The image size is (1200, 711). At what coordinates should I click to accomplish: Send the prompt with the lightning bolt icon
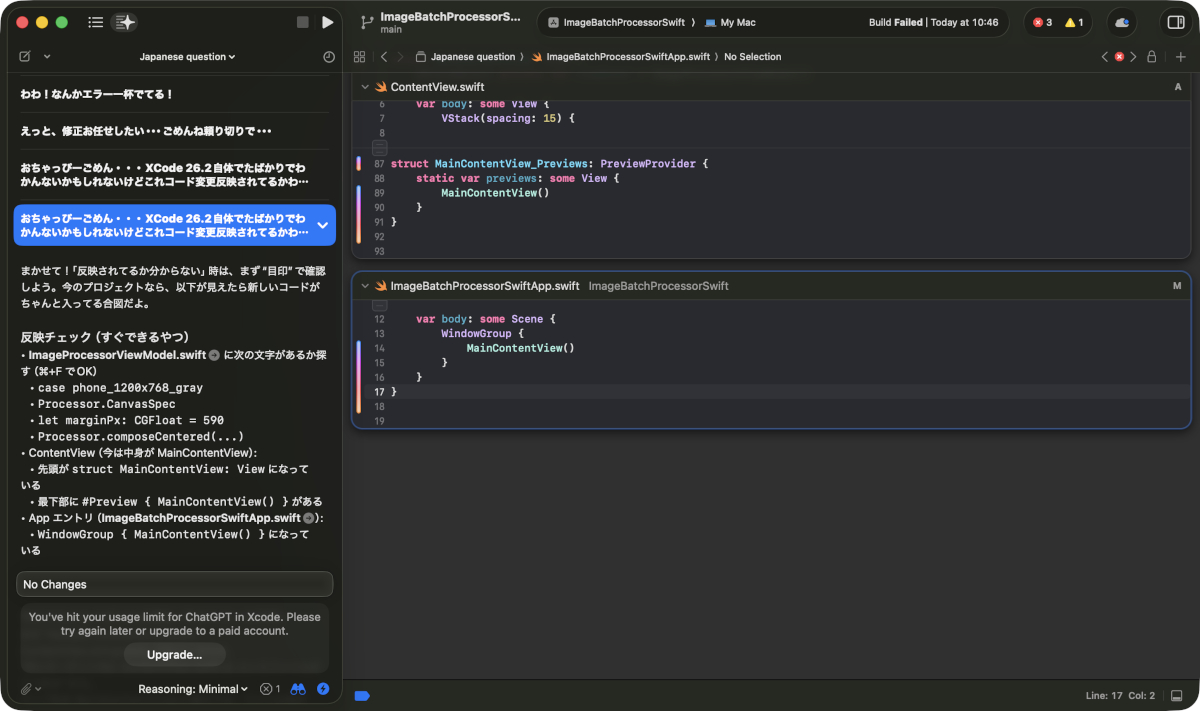pyautogui.click(x=322, y=688)
